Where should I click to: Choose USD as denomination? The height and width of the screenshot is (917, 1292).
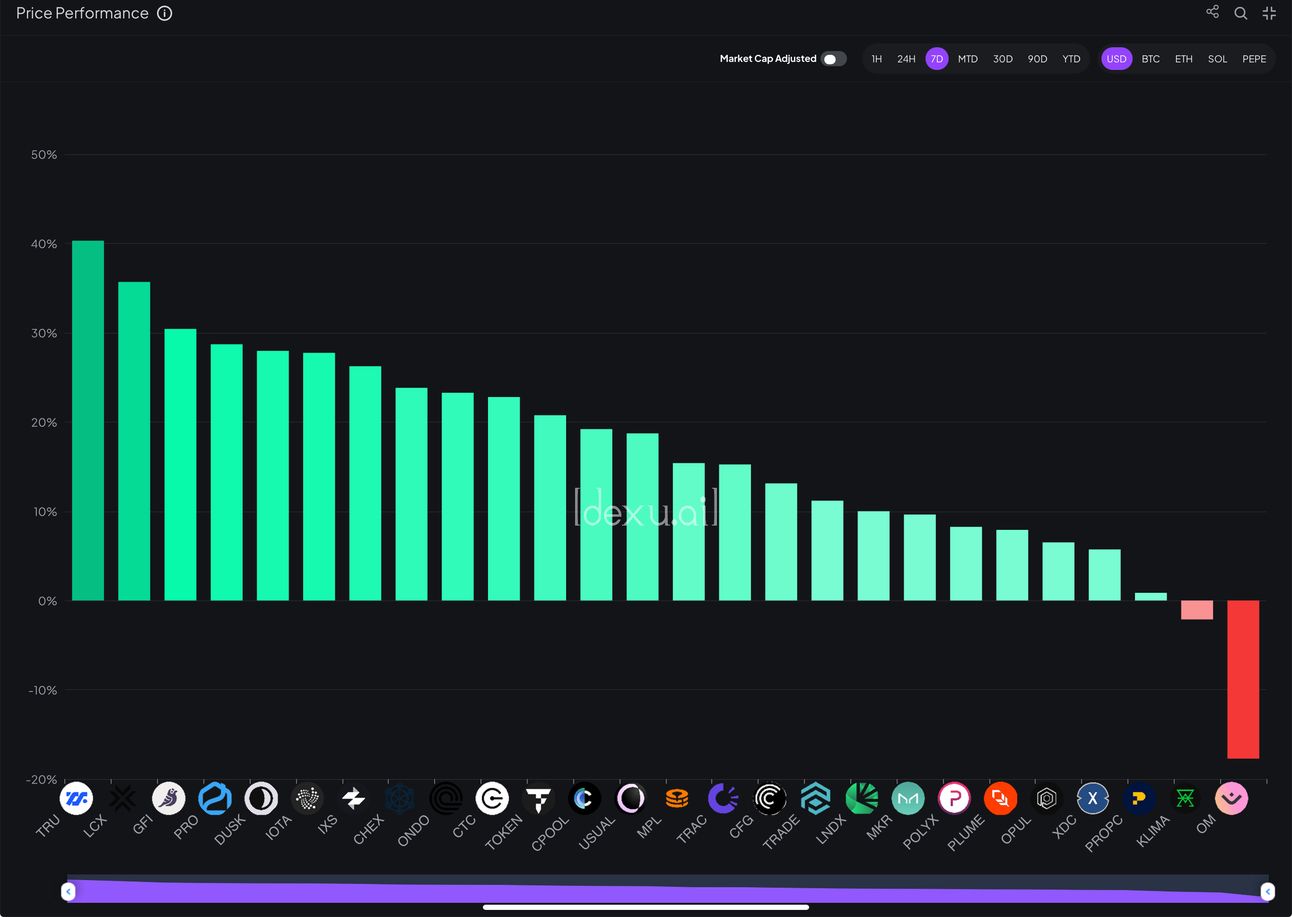[x=1116, y=59]
